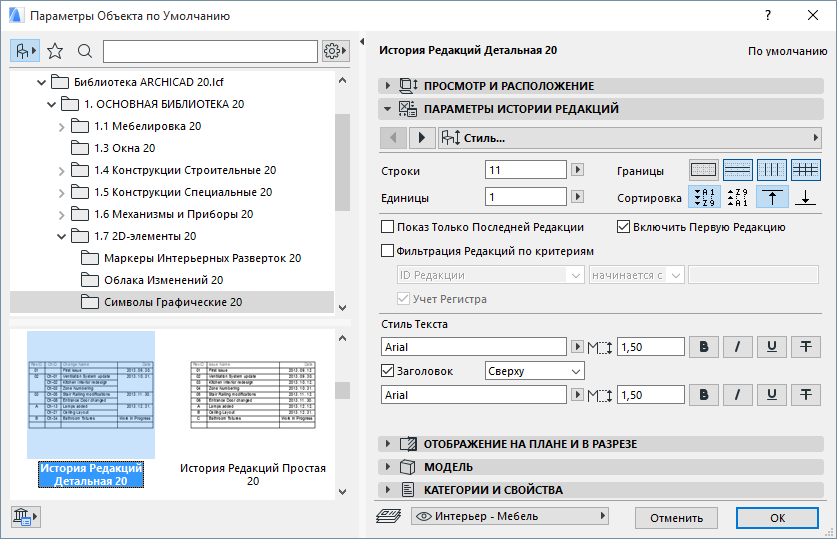This screenshot has width=837, height=539.
Task: Uncheck the Заголовок checkbox
Action: pyautogui.click(x=388, y=370)
